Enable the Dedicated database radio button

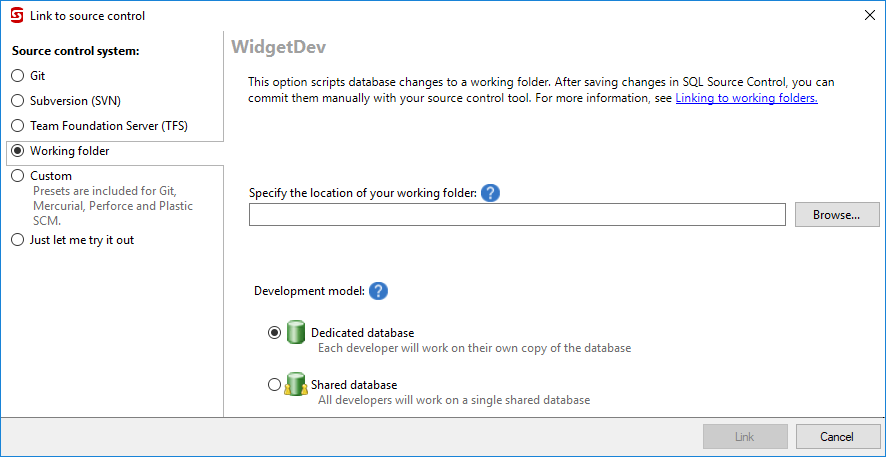(275, 333)
